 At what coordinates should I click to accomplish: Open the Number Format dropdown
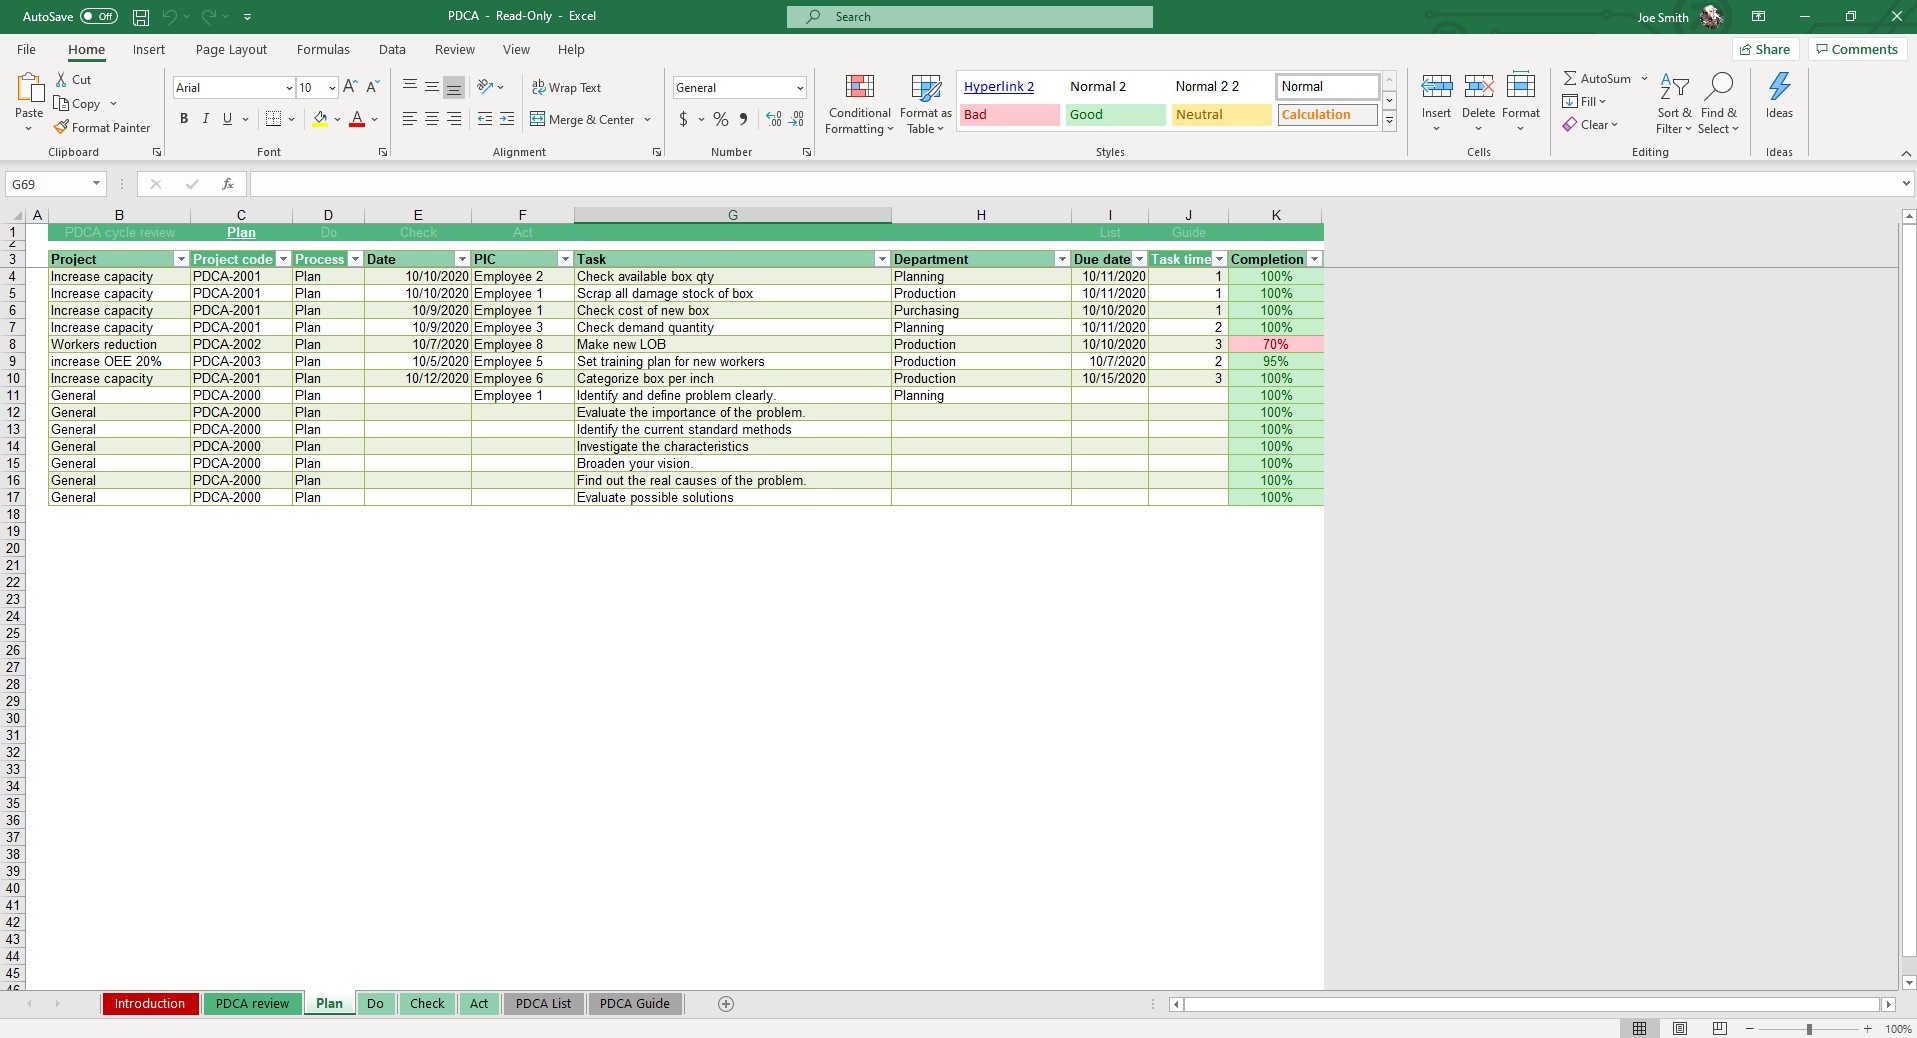(x=800, y=88)
